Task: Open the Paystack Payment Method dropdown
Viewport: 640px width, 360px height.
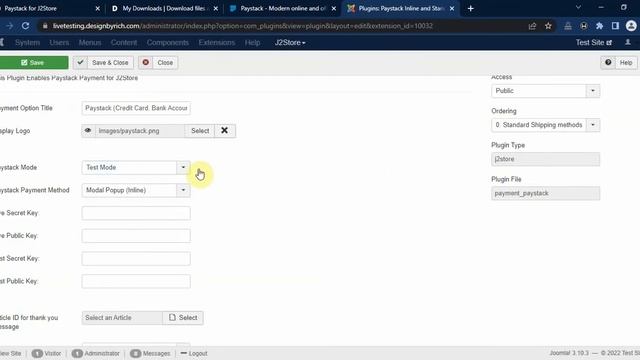Action: (136, 190)
